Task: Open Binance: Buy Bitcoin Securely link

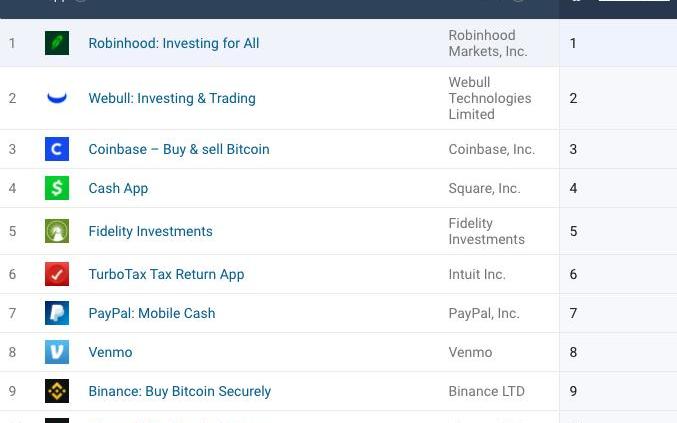Action: (x=180, y=391)
